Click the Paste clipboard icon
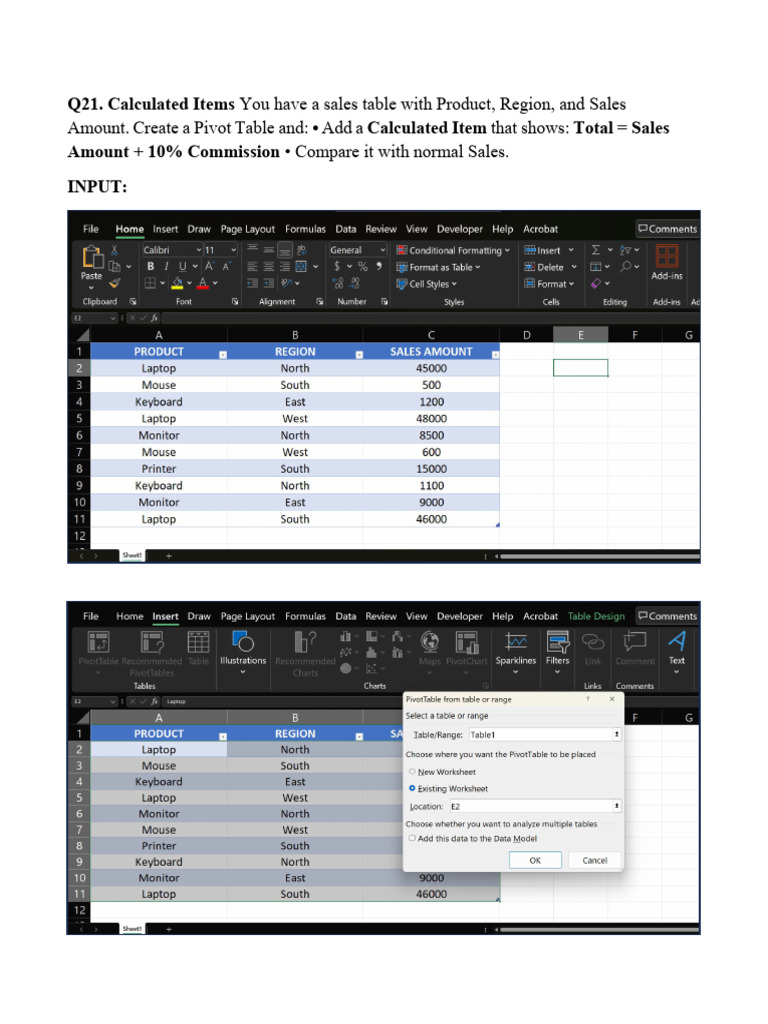This screenshot has height=1024, width=768. point(92,257)
